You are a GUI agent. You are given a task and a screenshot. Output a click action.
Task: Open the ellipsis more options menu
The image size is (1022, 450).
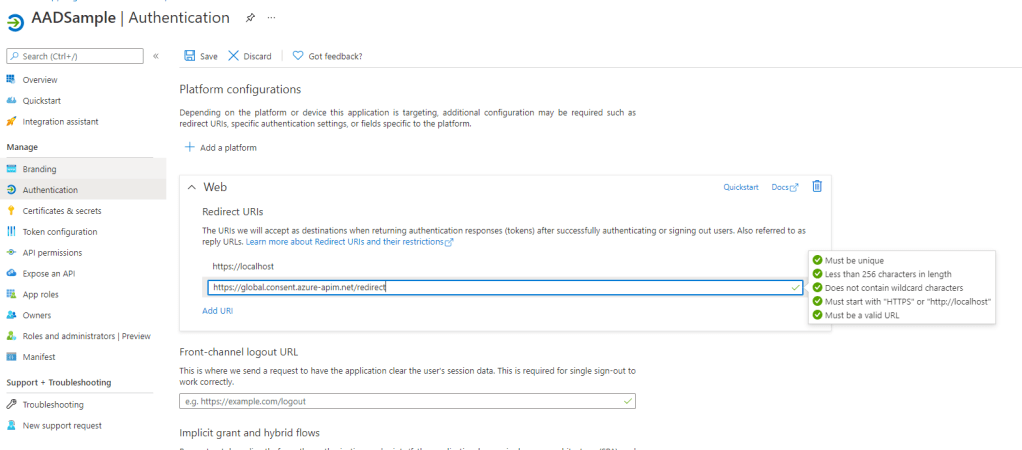click(x=272, y=18)
